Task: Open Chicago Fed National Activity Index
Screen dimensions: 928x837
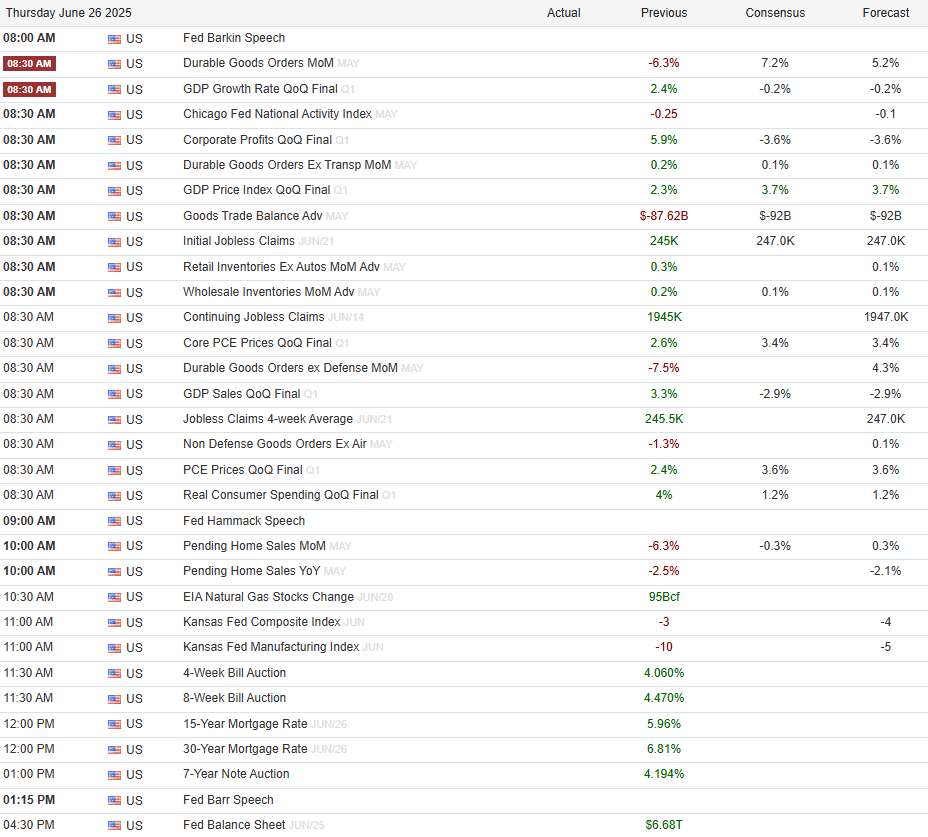Action: tap(277, 114)
